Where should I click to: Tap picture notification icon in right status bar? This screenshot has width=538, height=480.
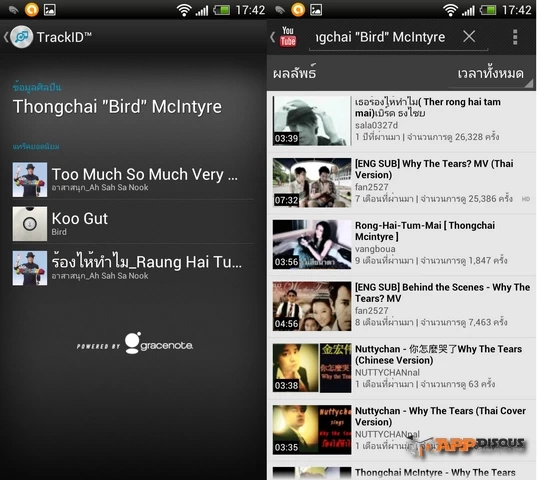(x=316, y=10)
